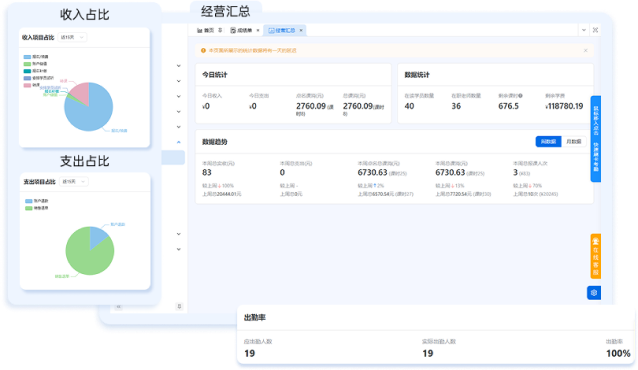Toggle blue 账户退款 legend in expense chart
This screenshot has width=638, height=370.
(x=37, y=201)
